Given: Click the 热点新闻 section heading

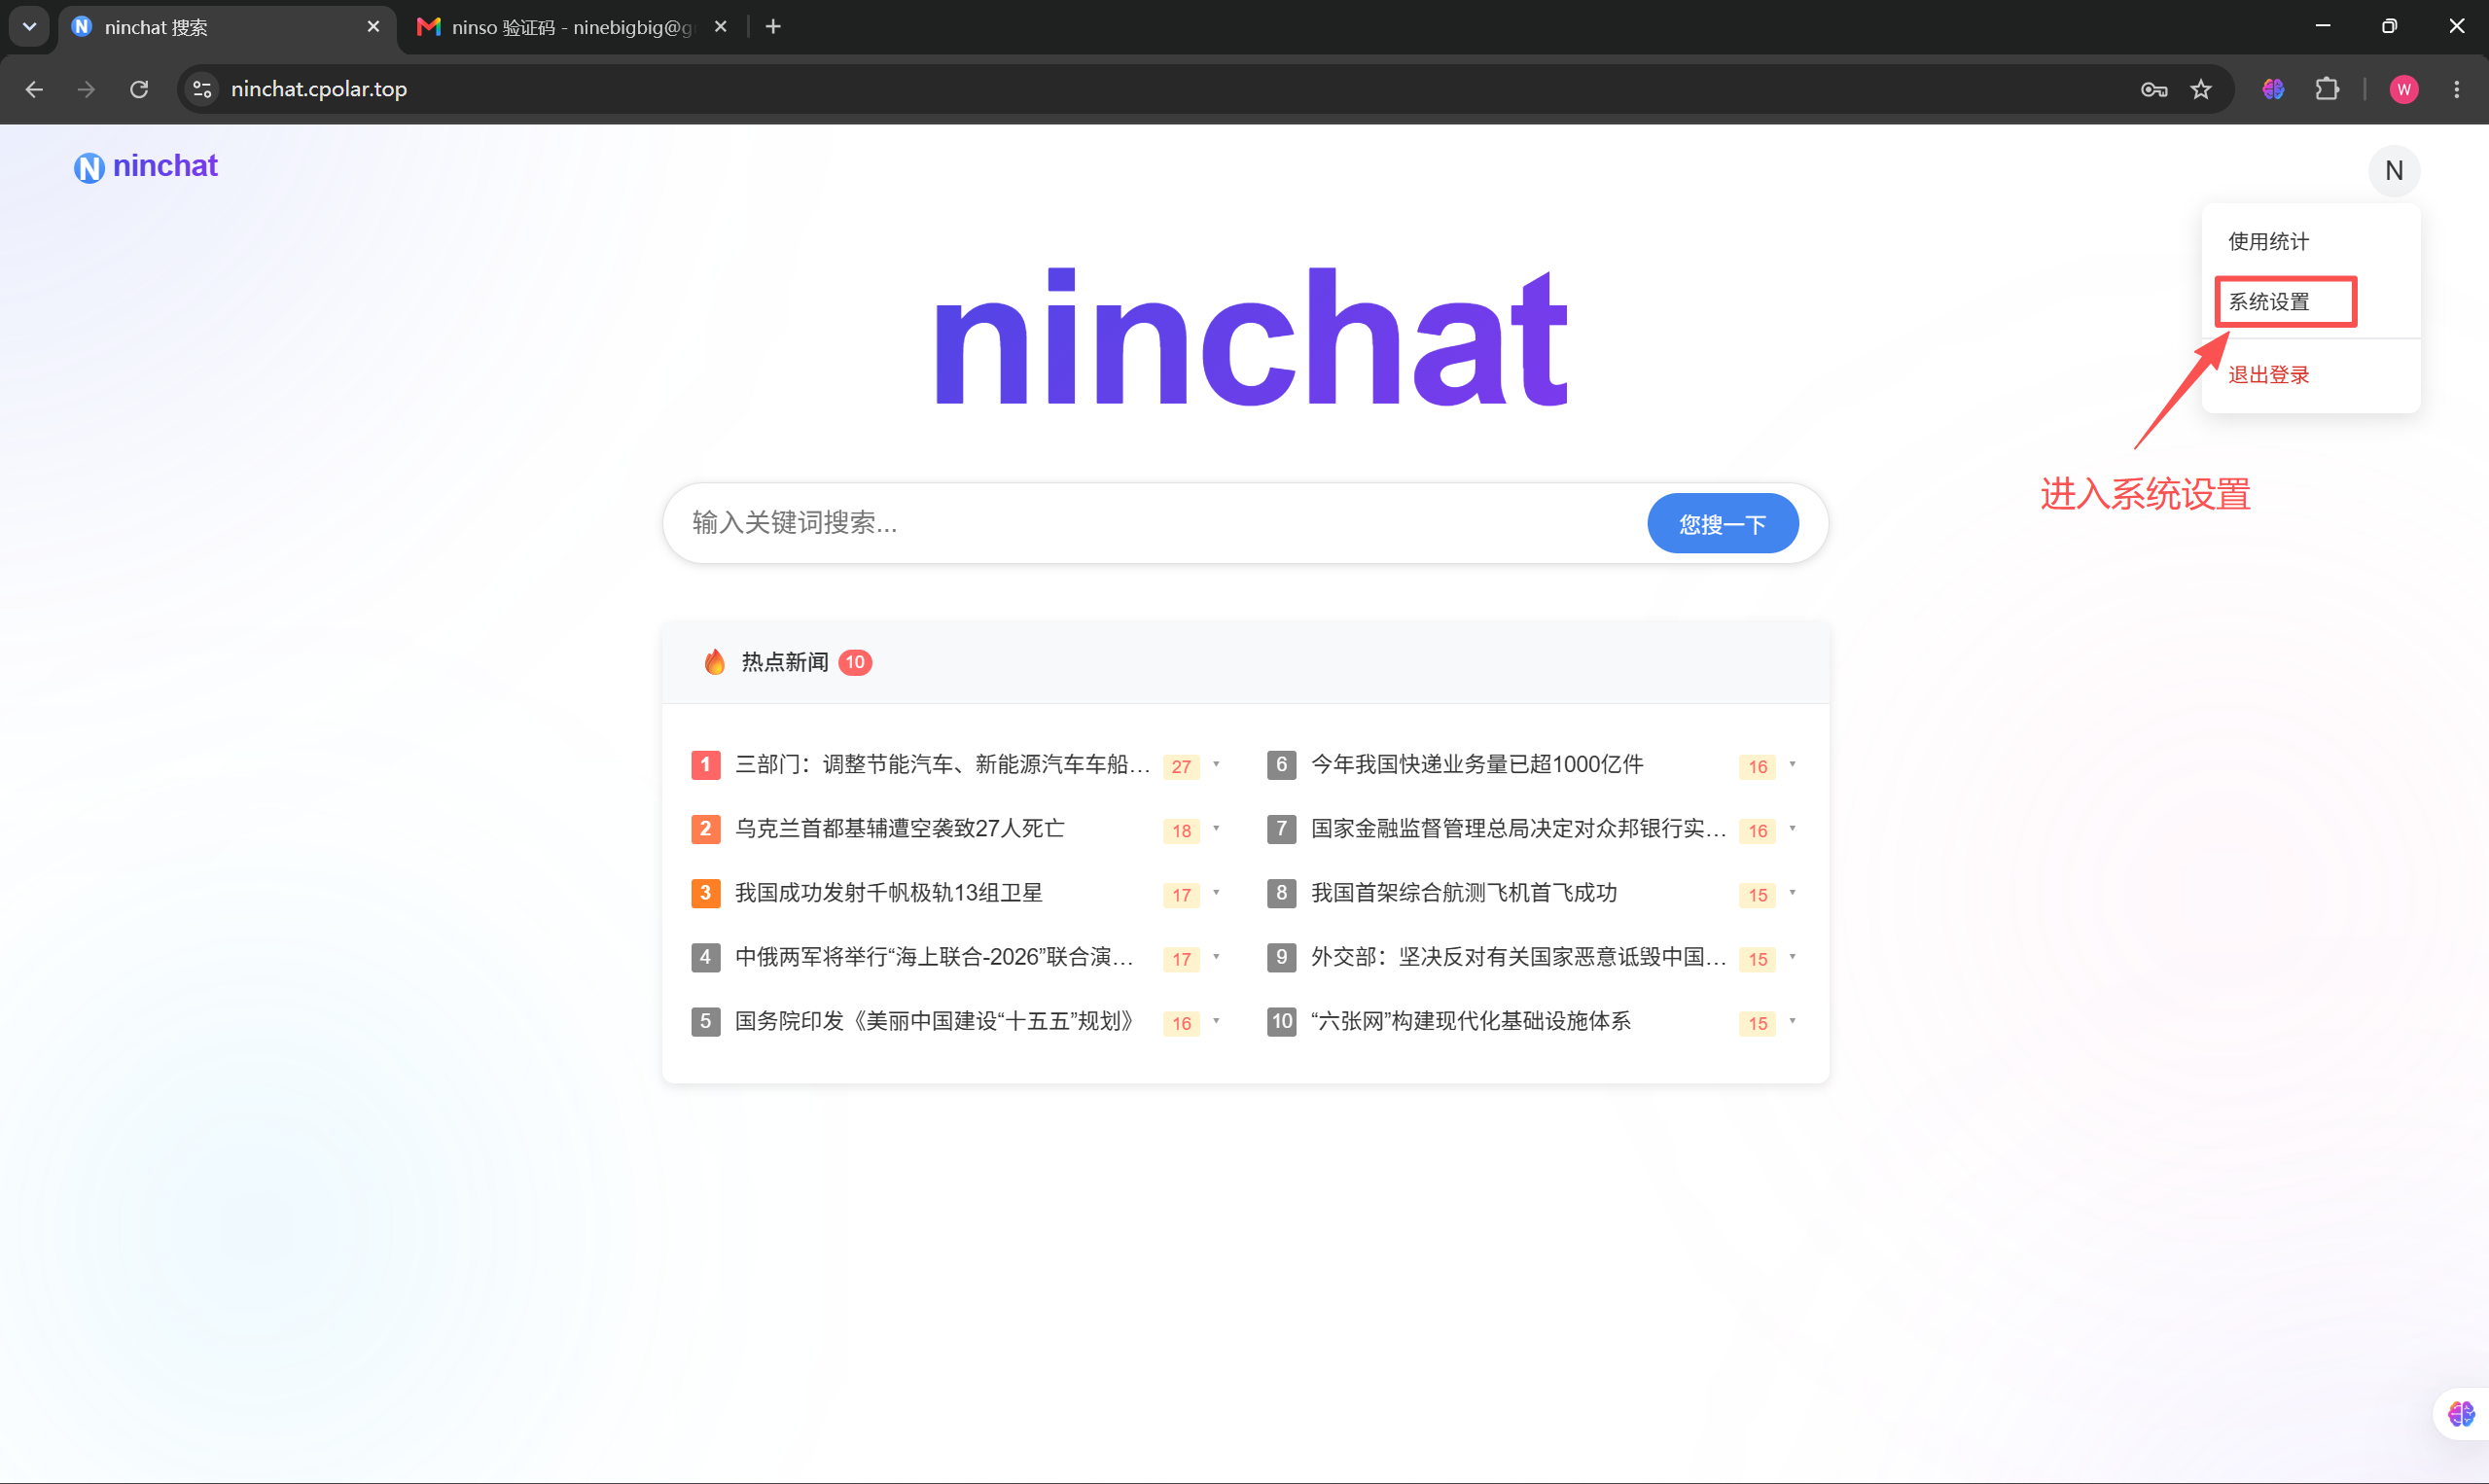Looking at the screenshot, I should (784, 662).
